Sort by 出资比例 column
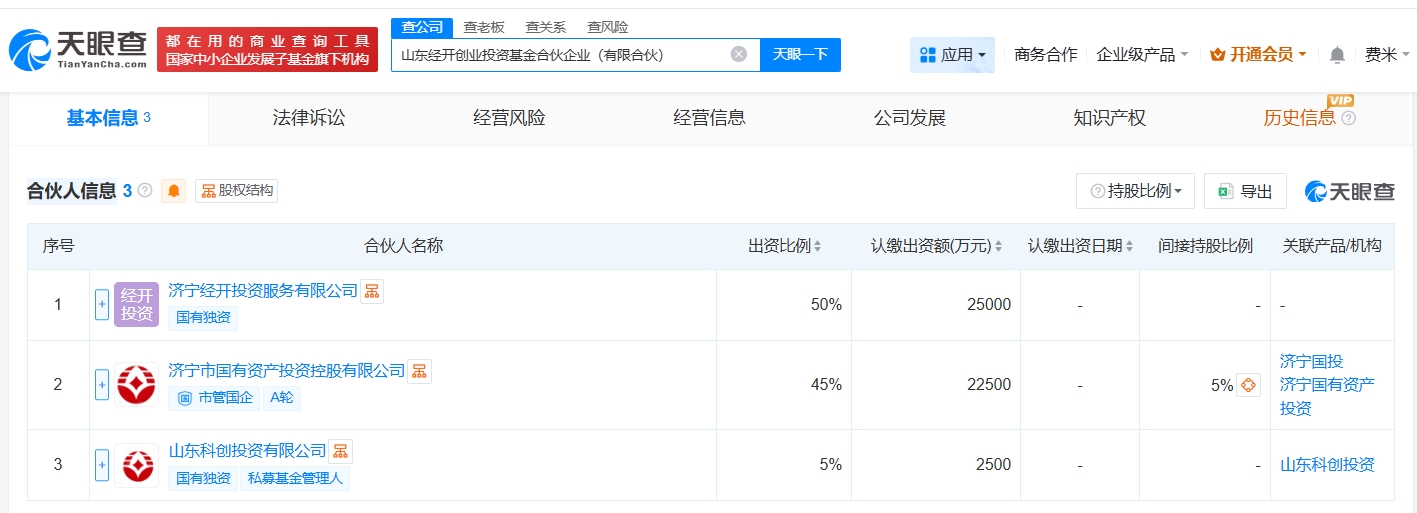 (x=784, y=246)
